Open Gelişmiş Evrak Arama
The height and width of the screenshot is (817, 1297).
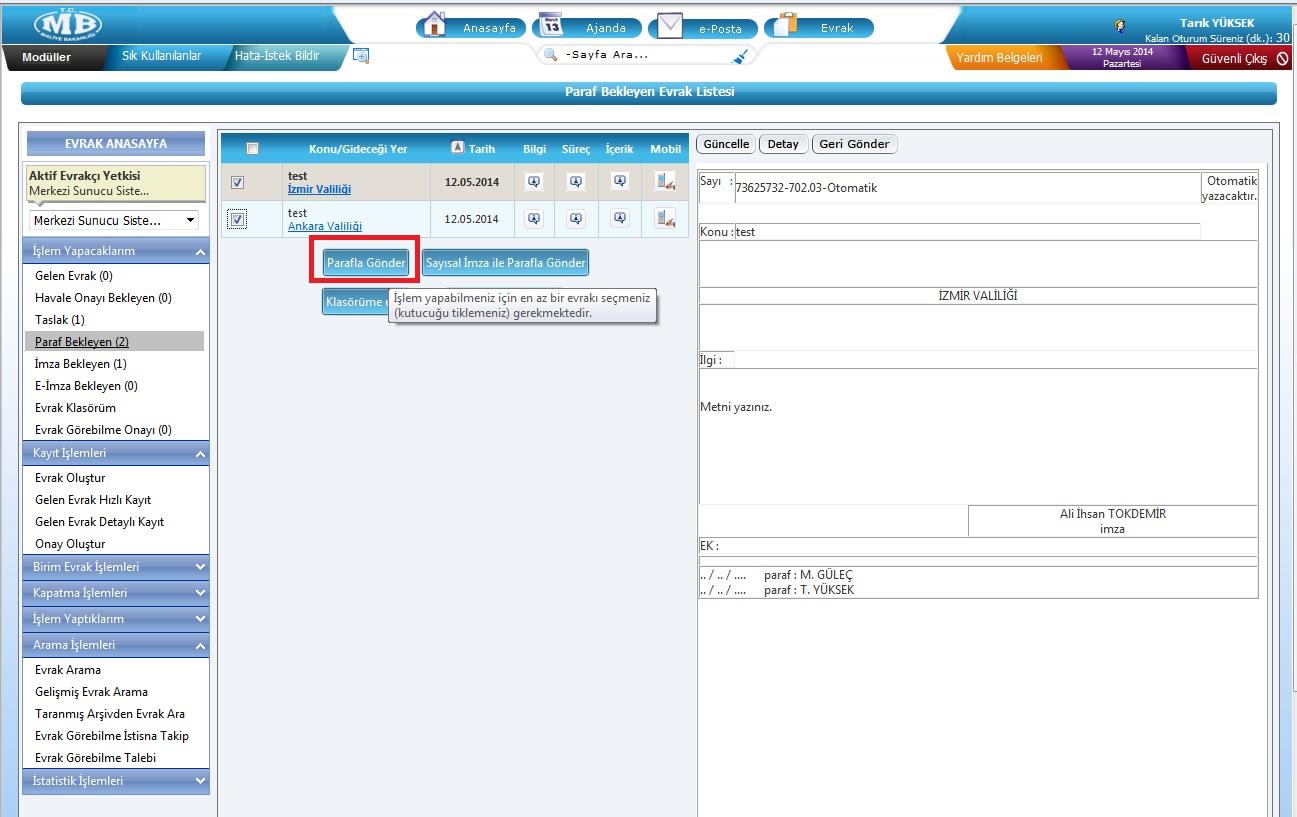point(91,692)
